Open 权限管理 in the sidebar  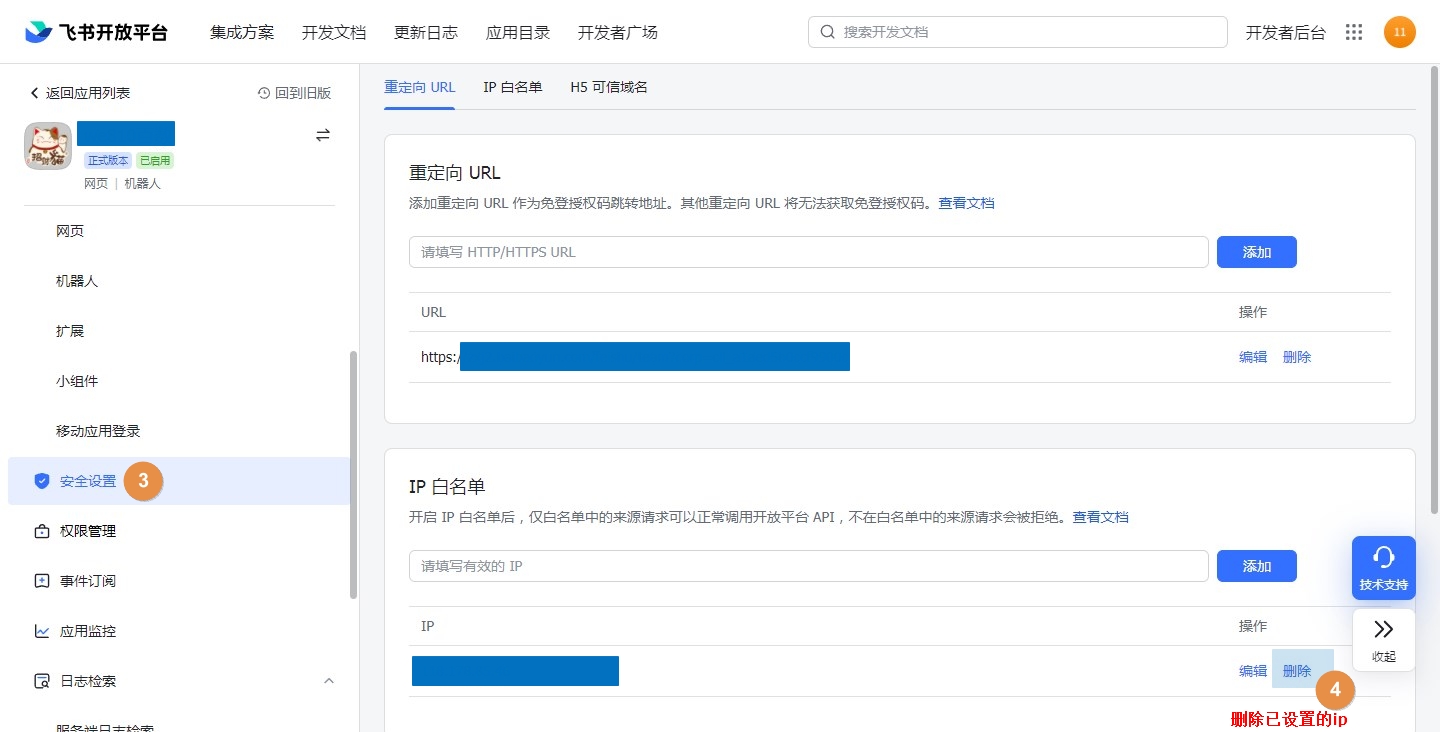(x=88, y=531)
